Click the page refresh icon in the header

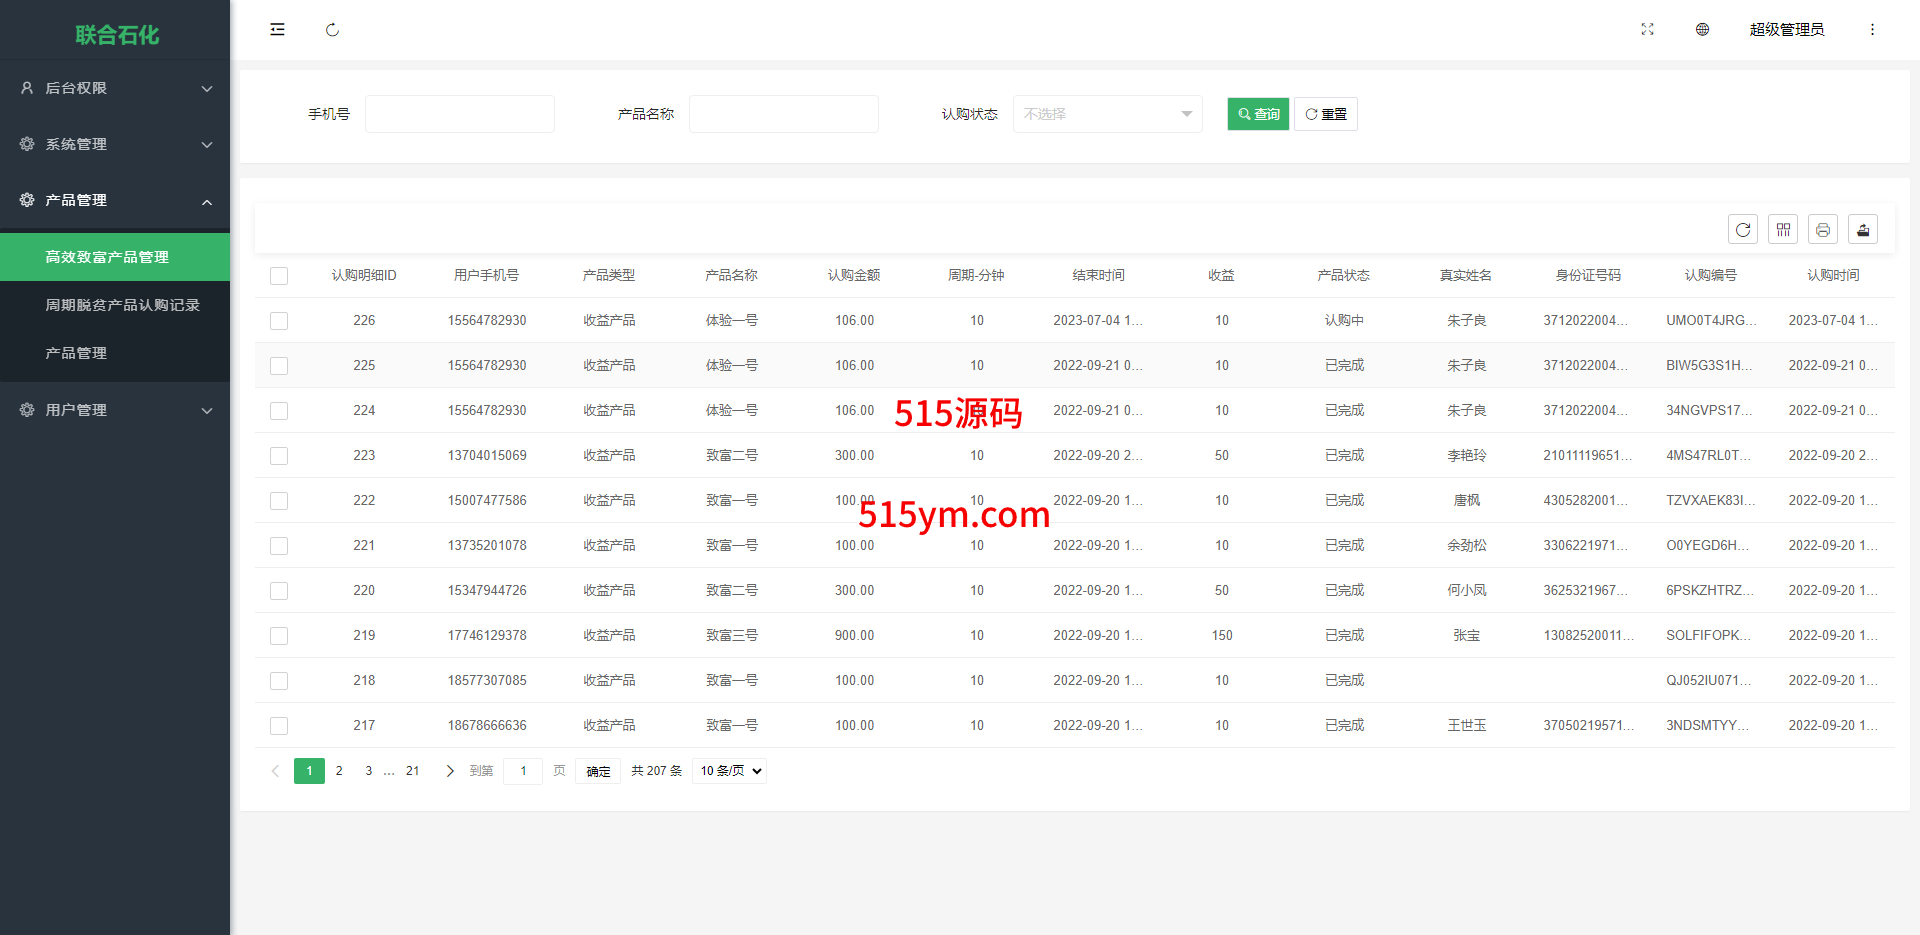(x=332, y=30)
